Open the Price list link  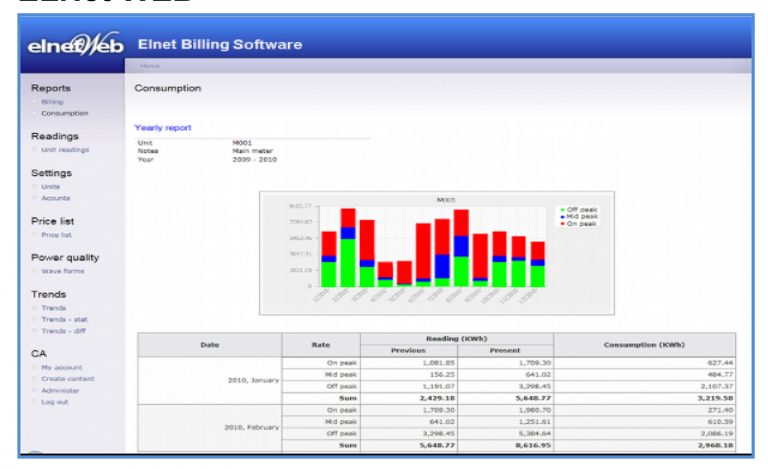56,235
